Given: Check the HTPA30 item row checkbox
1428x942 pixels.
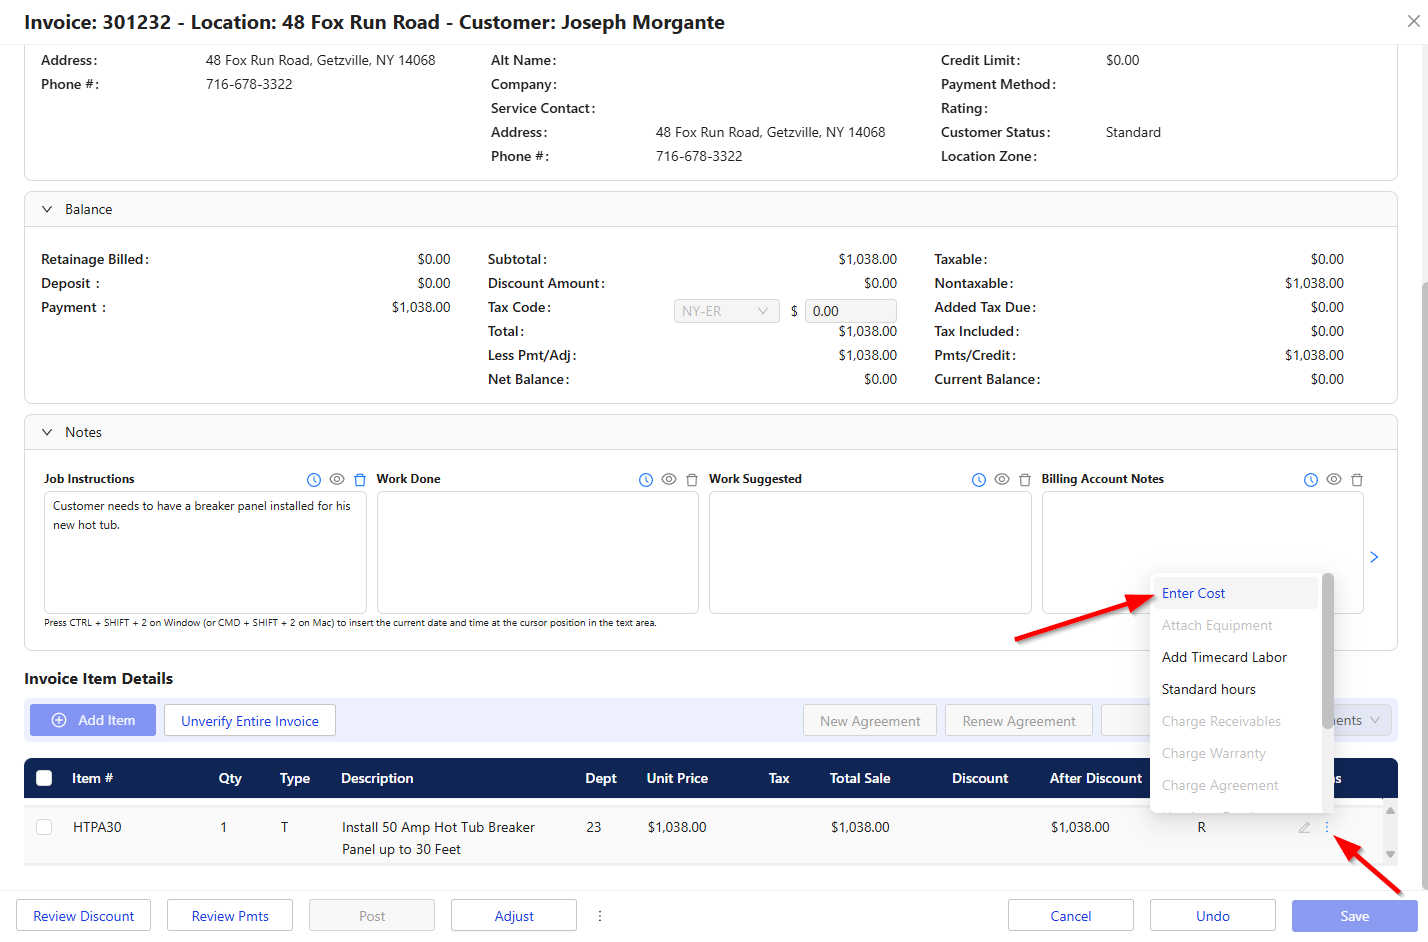Looking at the screenshot, I should point(44,827).
